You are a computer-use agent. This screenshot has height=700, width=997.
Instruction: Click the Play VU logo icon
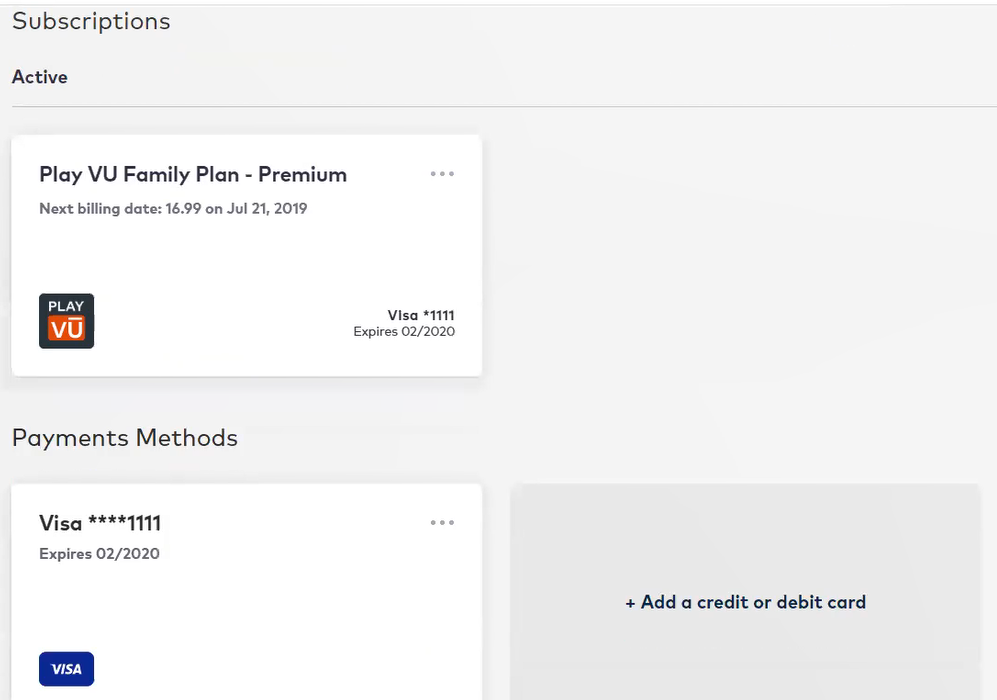coord(67,321)
